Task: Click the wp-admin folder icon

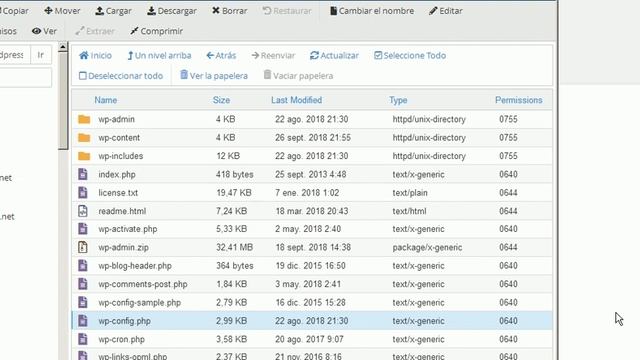Action: [x=84, y=119]
